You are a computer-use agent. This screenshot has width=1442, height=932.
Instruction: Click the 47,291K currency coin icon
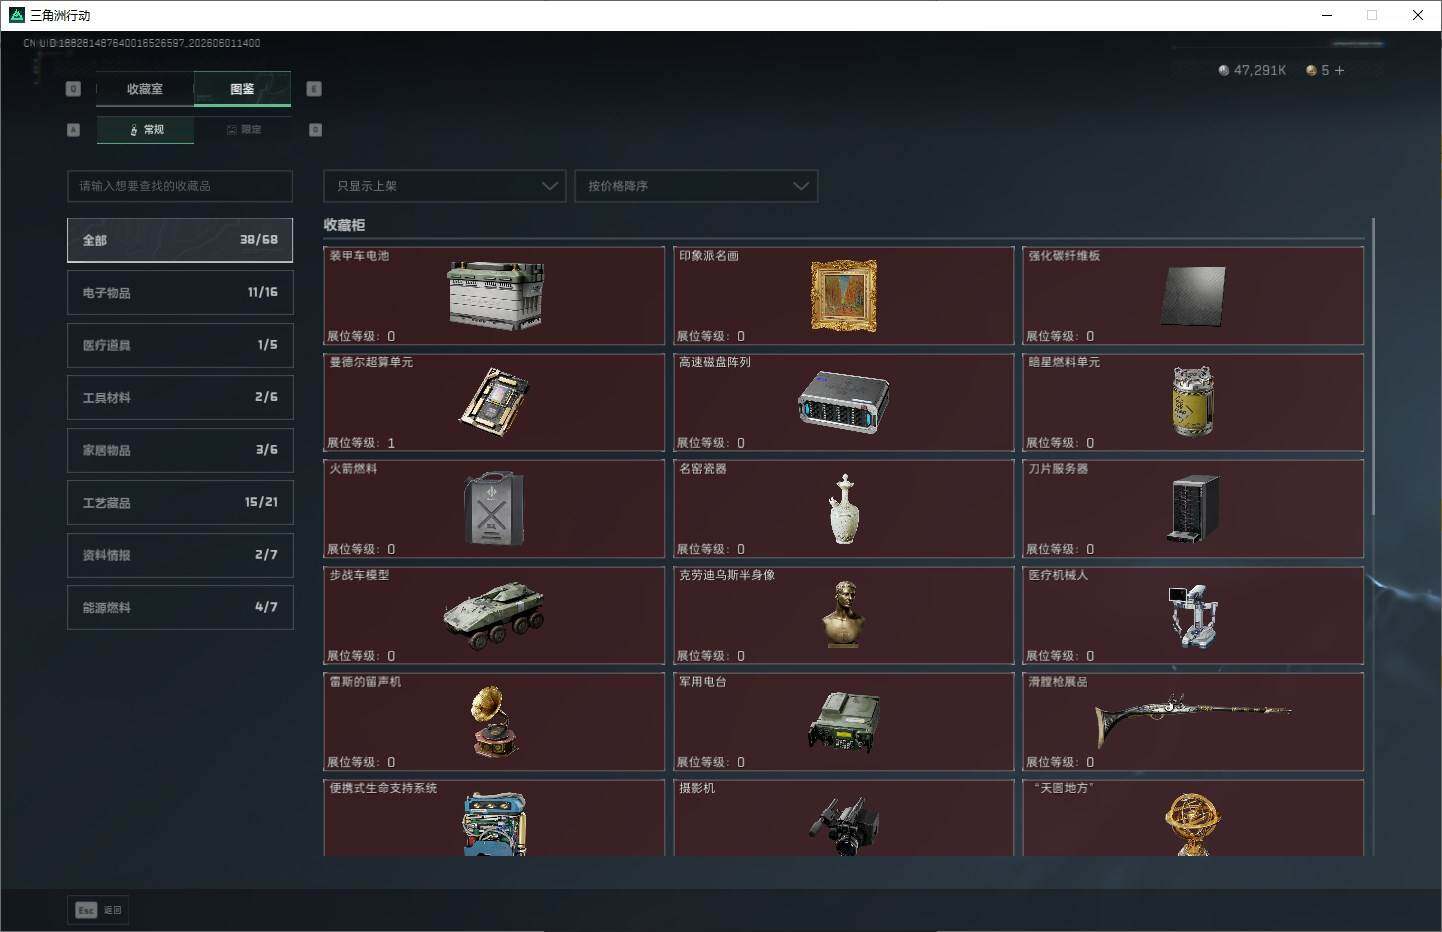[x=1224, y=70]
